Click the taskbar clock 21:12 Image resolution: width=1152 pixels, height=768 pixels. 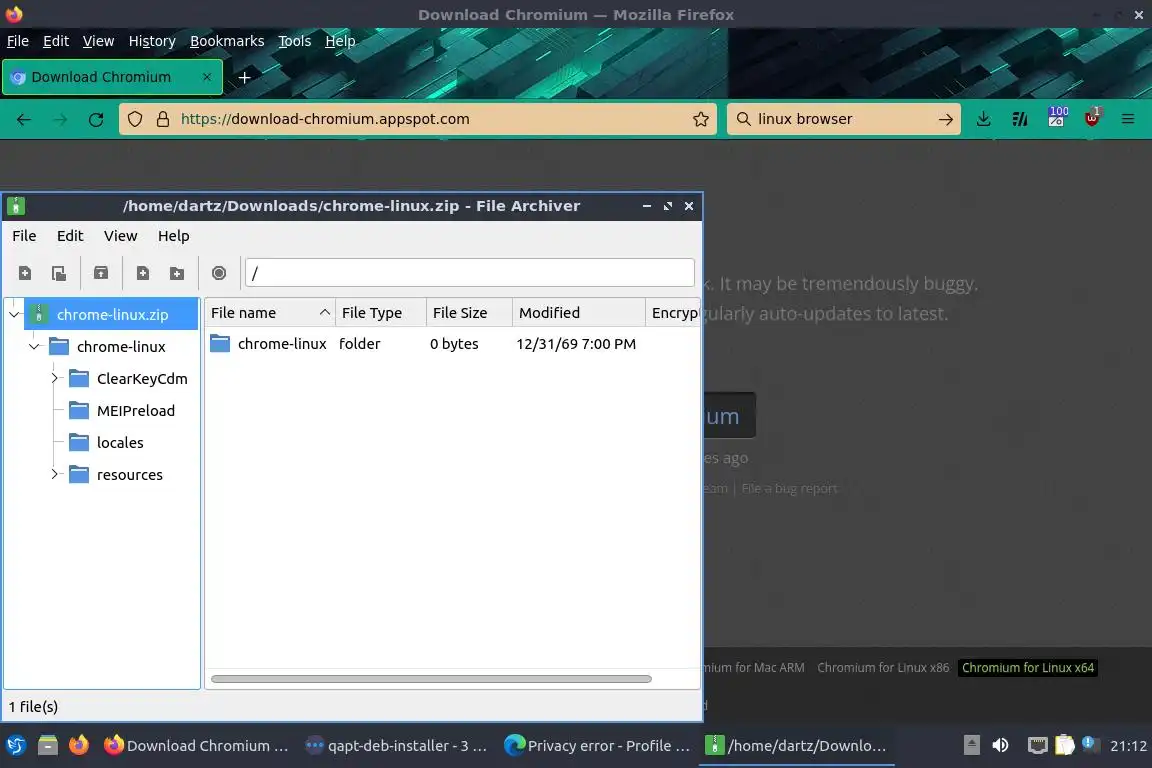click(x=1128, y=746)
